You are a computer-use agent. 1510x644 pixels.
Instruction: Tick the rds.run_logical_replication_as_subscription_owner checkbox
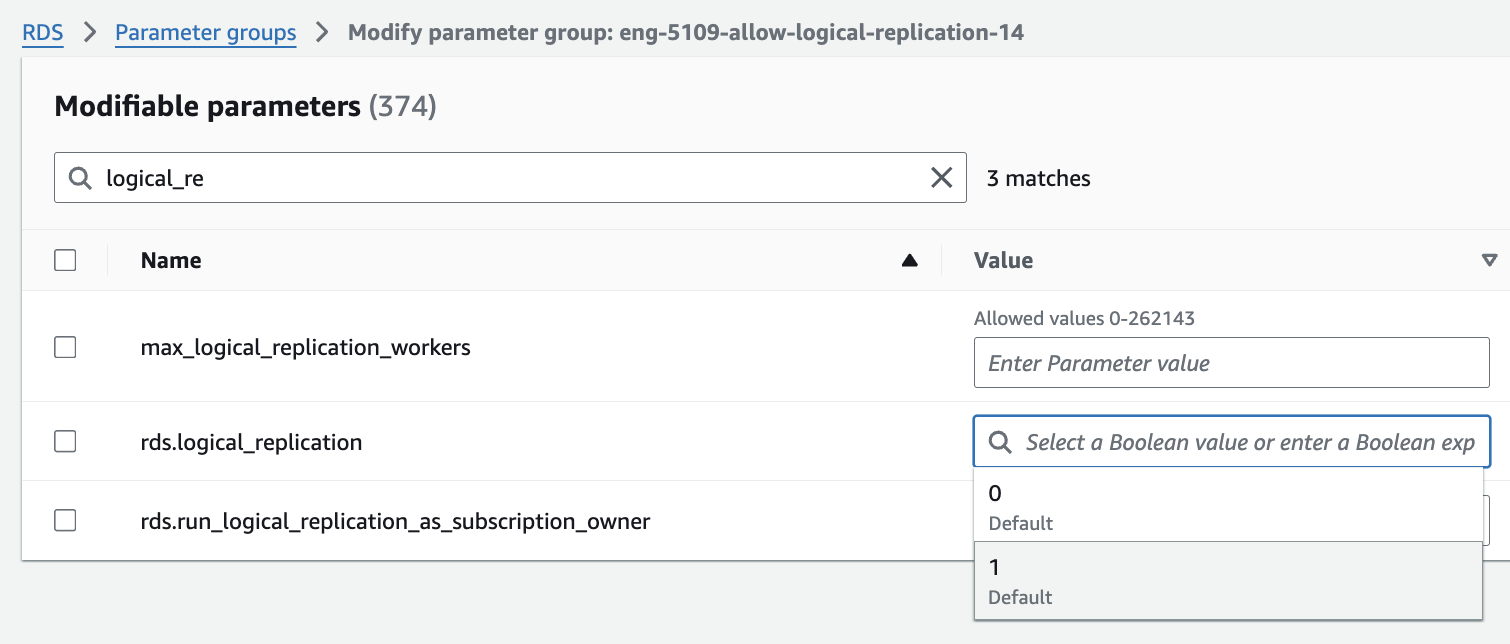(x=65, y=520)
